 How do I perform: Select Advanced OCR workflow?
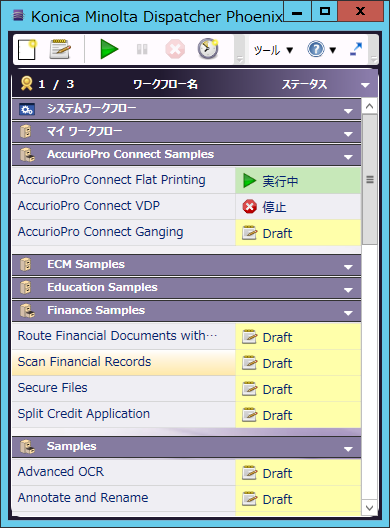point(124,472)
